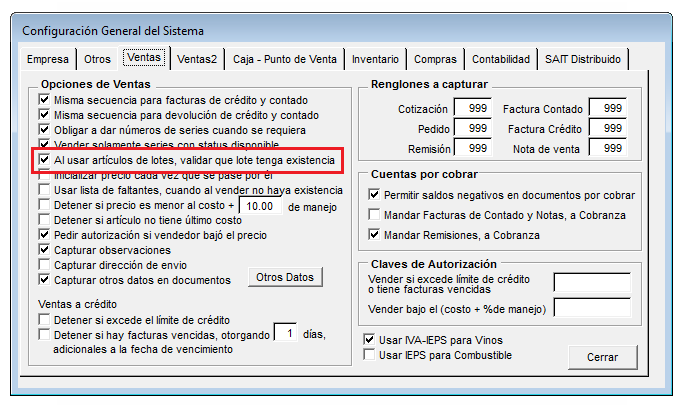This screenshot has width=690, height=412.
Task: Click the días adicionales field showing 1
Action: pyautogui.click(x=285, y=333)
